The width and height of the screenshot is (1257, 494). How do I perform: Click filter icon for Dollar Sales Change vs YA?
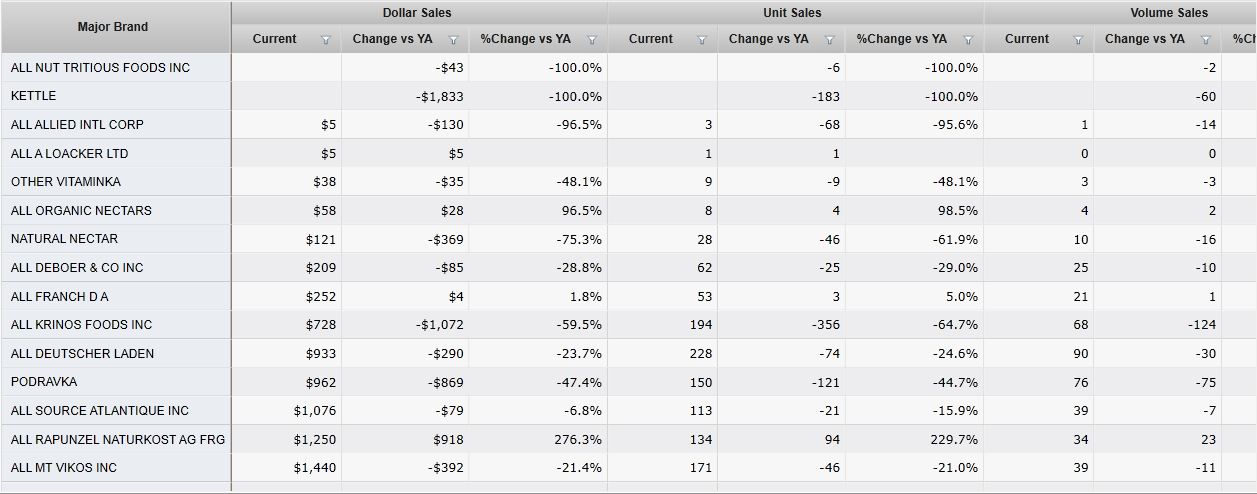click(x=454, y=40)
